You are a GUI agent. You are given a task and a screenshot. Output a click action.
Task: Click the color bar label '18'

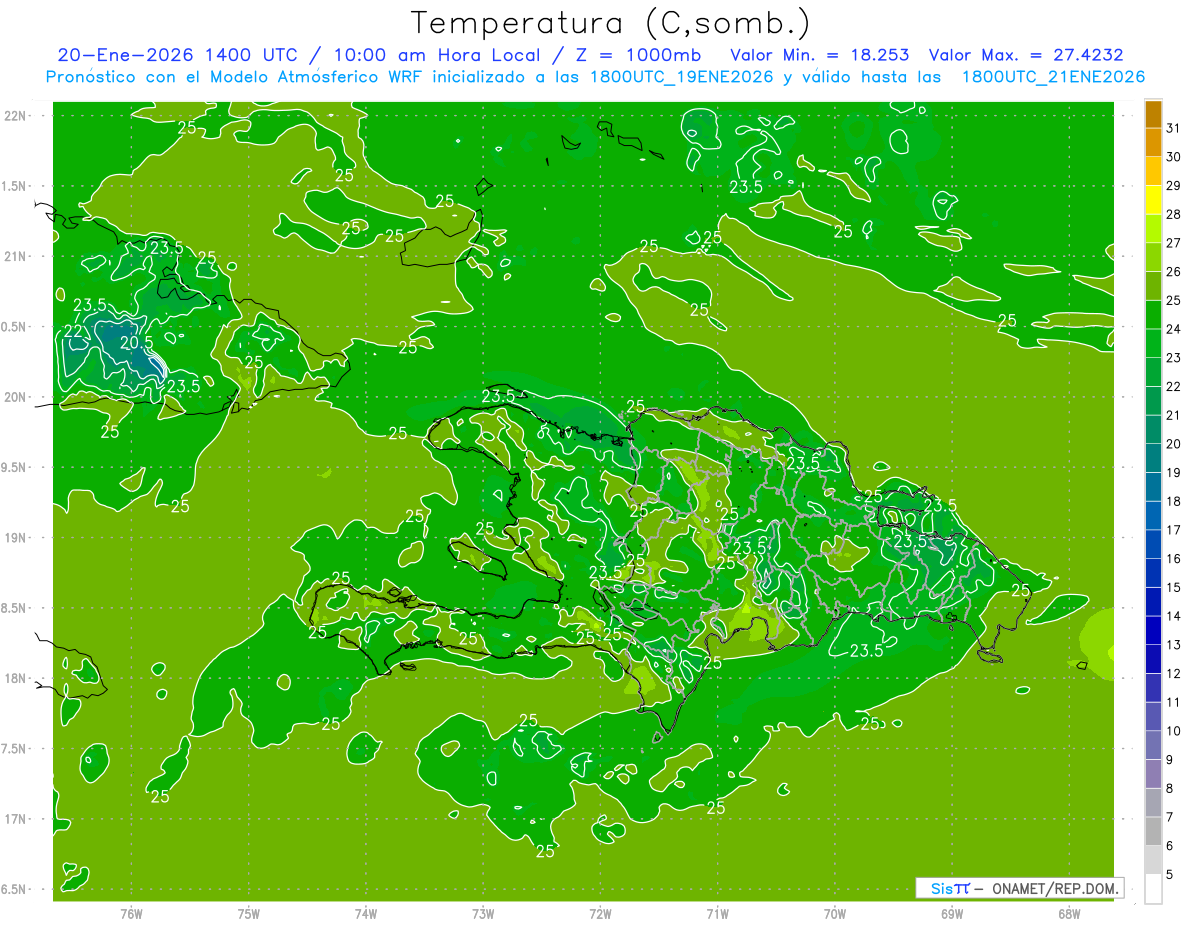click(x=1174, y=502)
